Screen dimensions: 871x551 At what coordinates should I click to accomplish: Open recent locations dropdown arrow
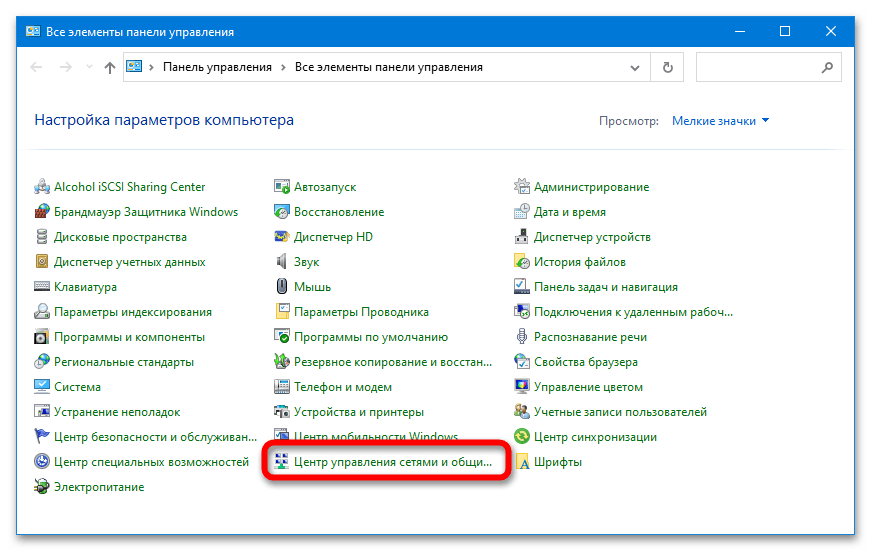(x=89, y=67)
